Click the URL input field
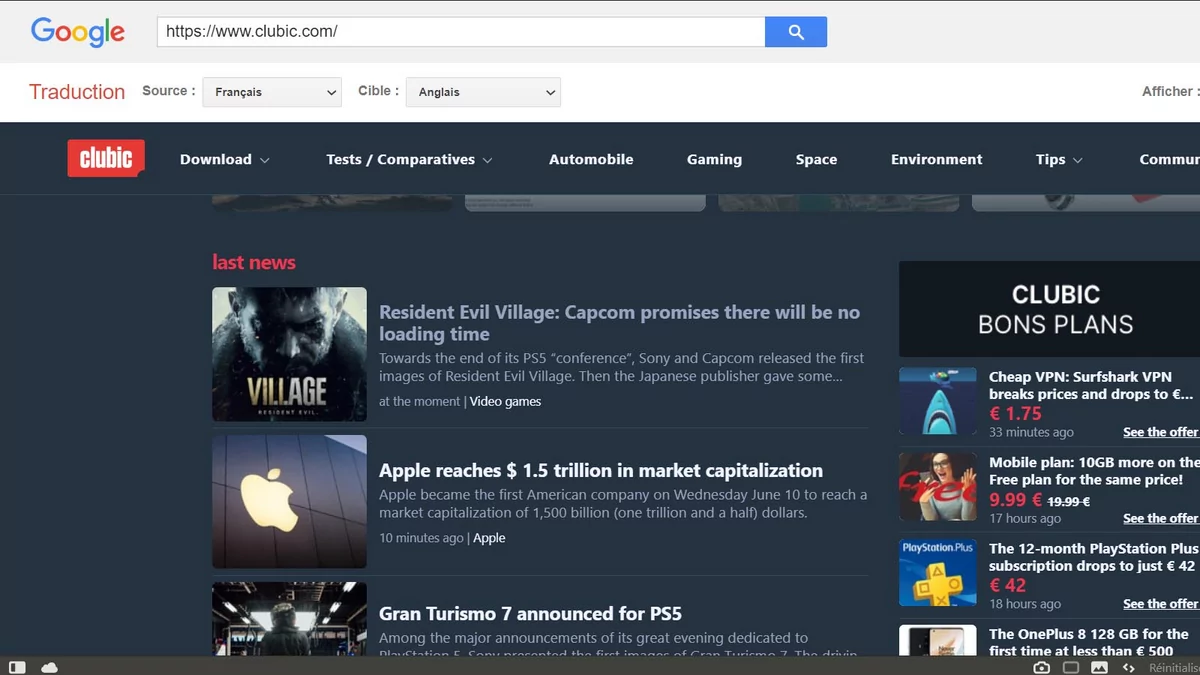This screenshot has width=1200, height=675. tap(460, 32)
